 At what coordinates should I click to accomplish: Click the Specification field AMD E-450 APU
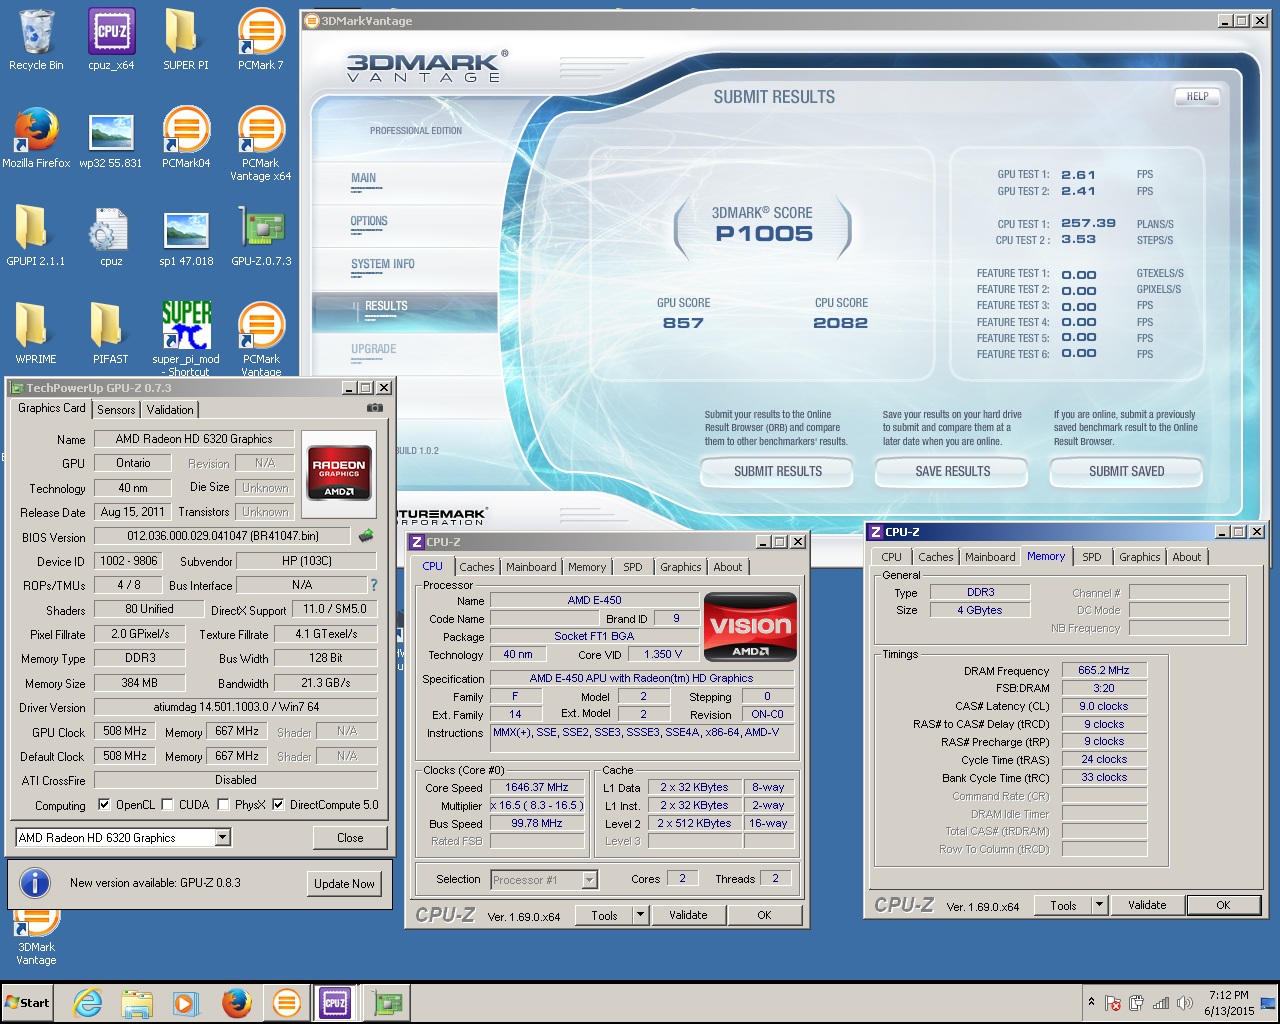coord(642,678)
